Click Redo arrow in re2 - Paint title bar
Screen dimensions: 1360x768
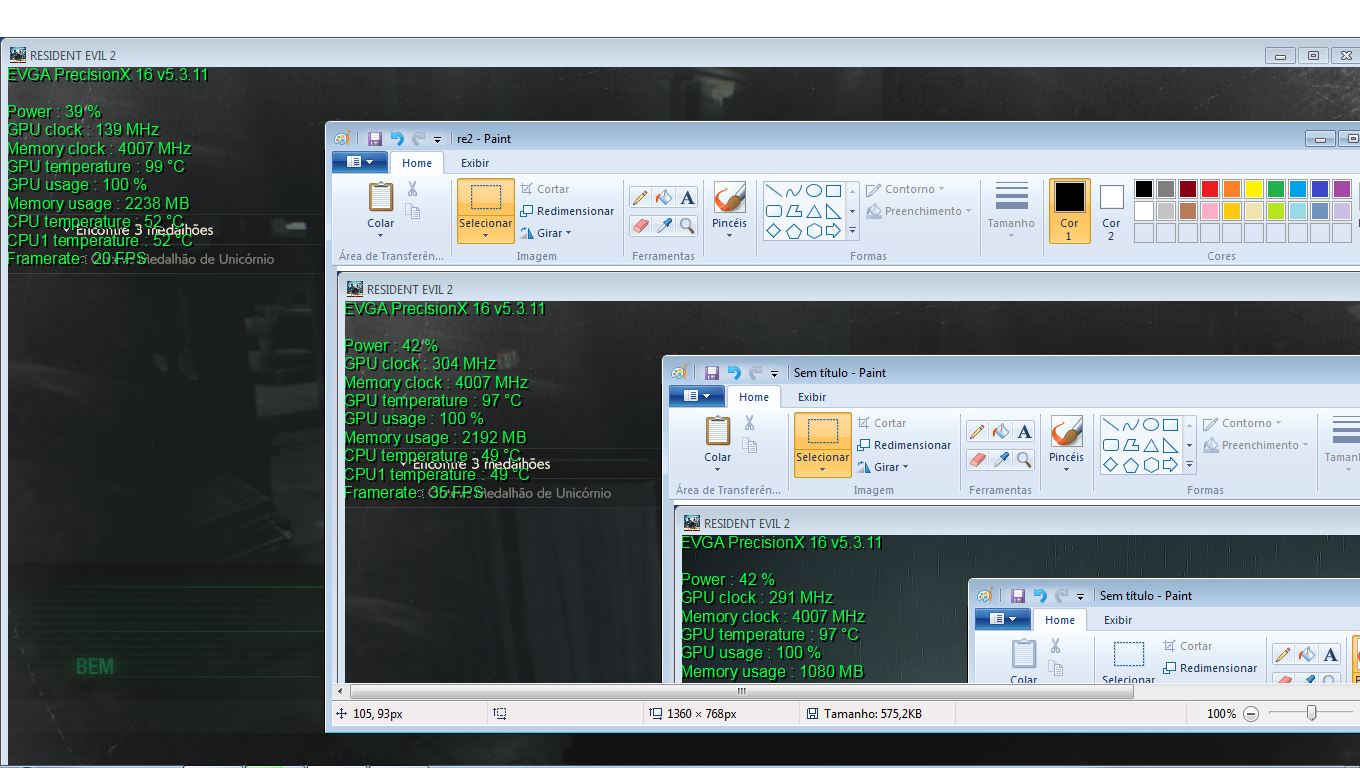(x=418, y=139)
